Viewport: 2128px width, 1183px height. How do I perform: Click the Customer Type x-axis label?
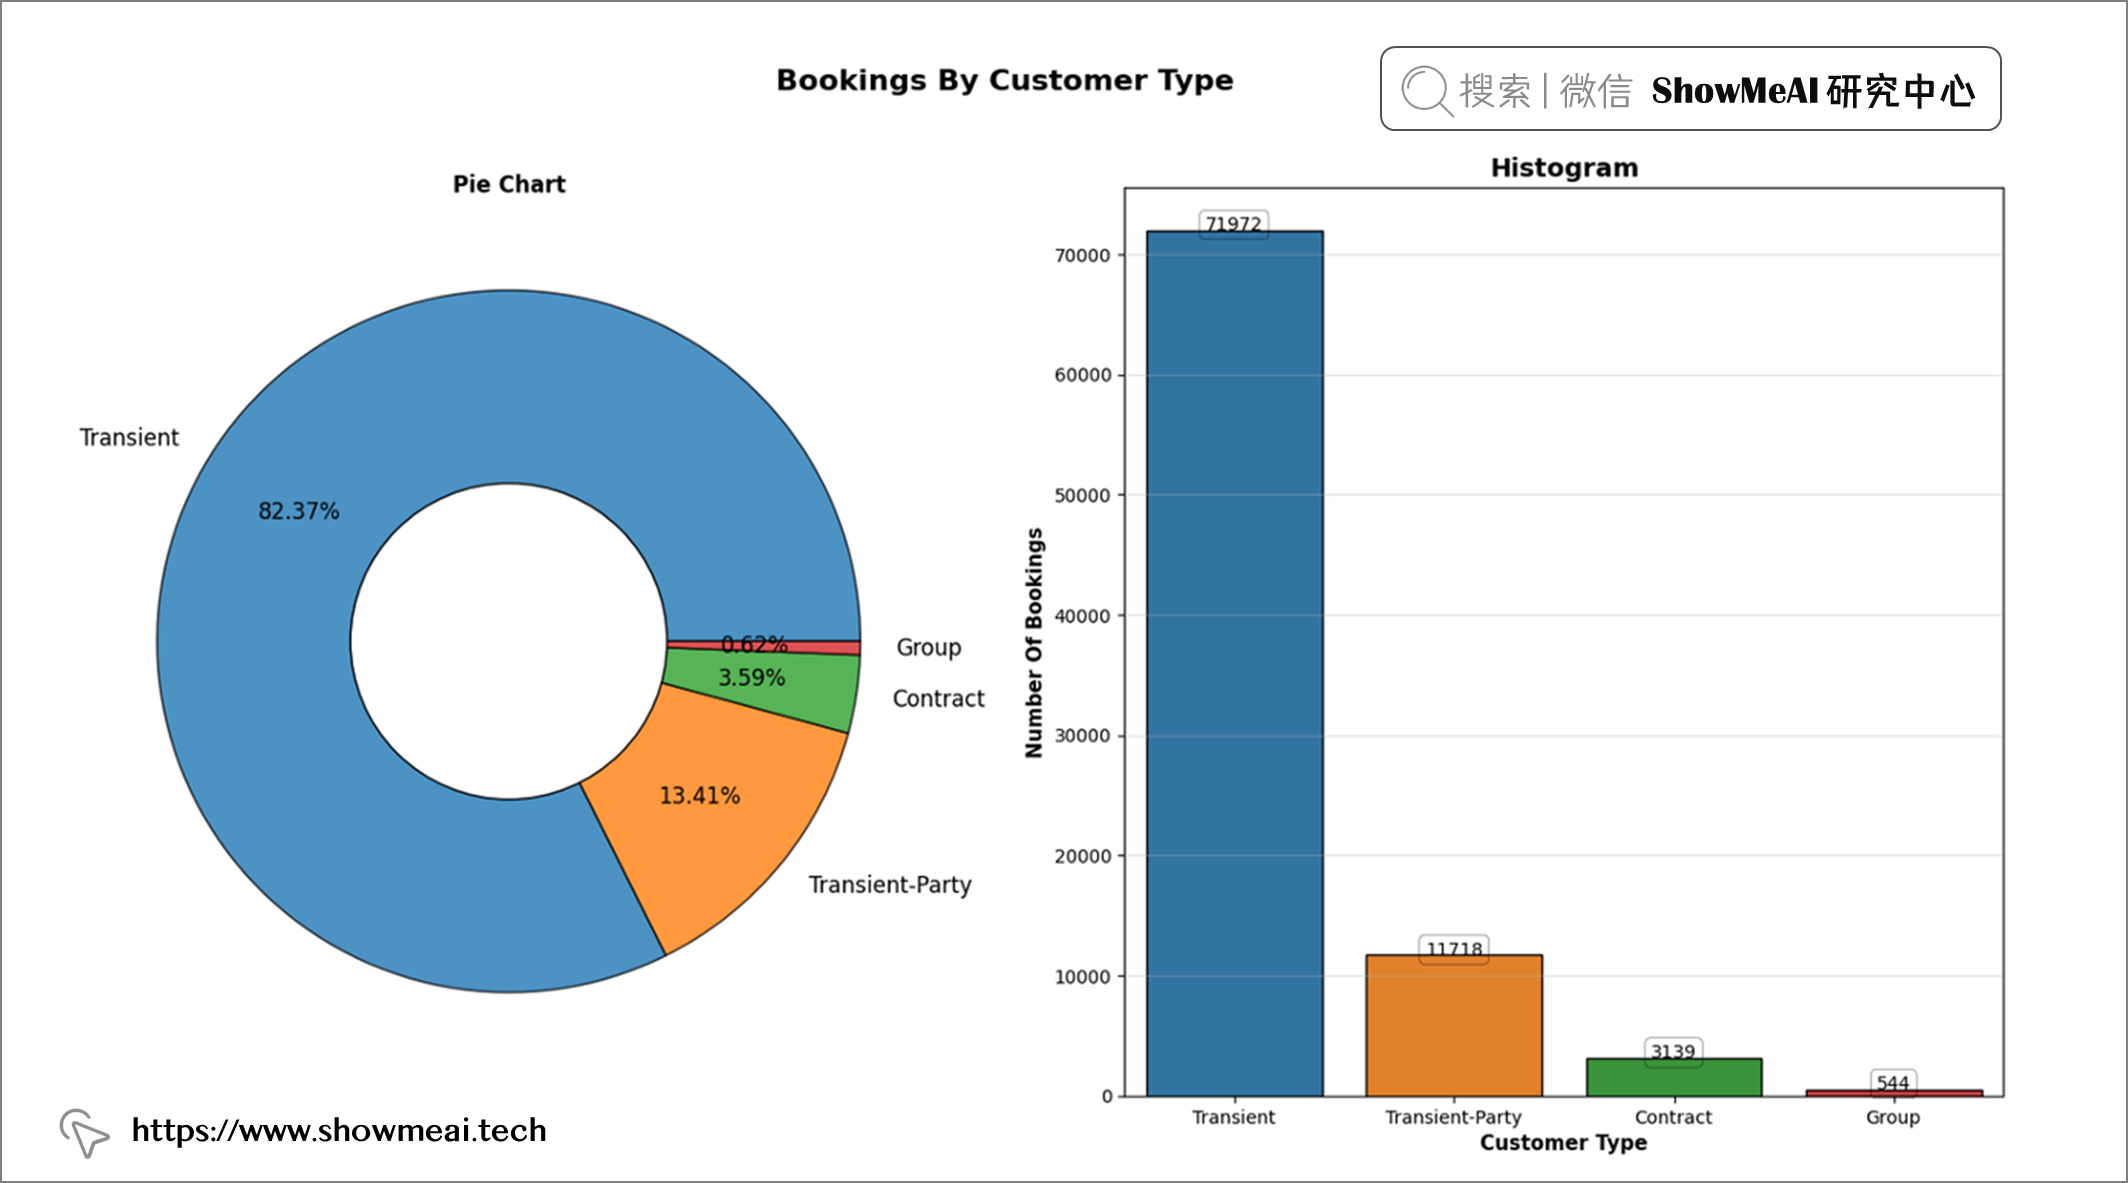tap(1563, 1142)
